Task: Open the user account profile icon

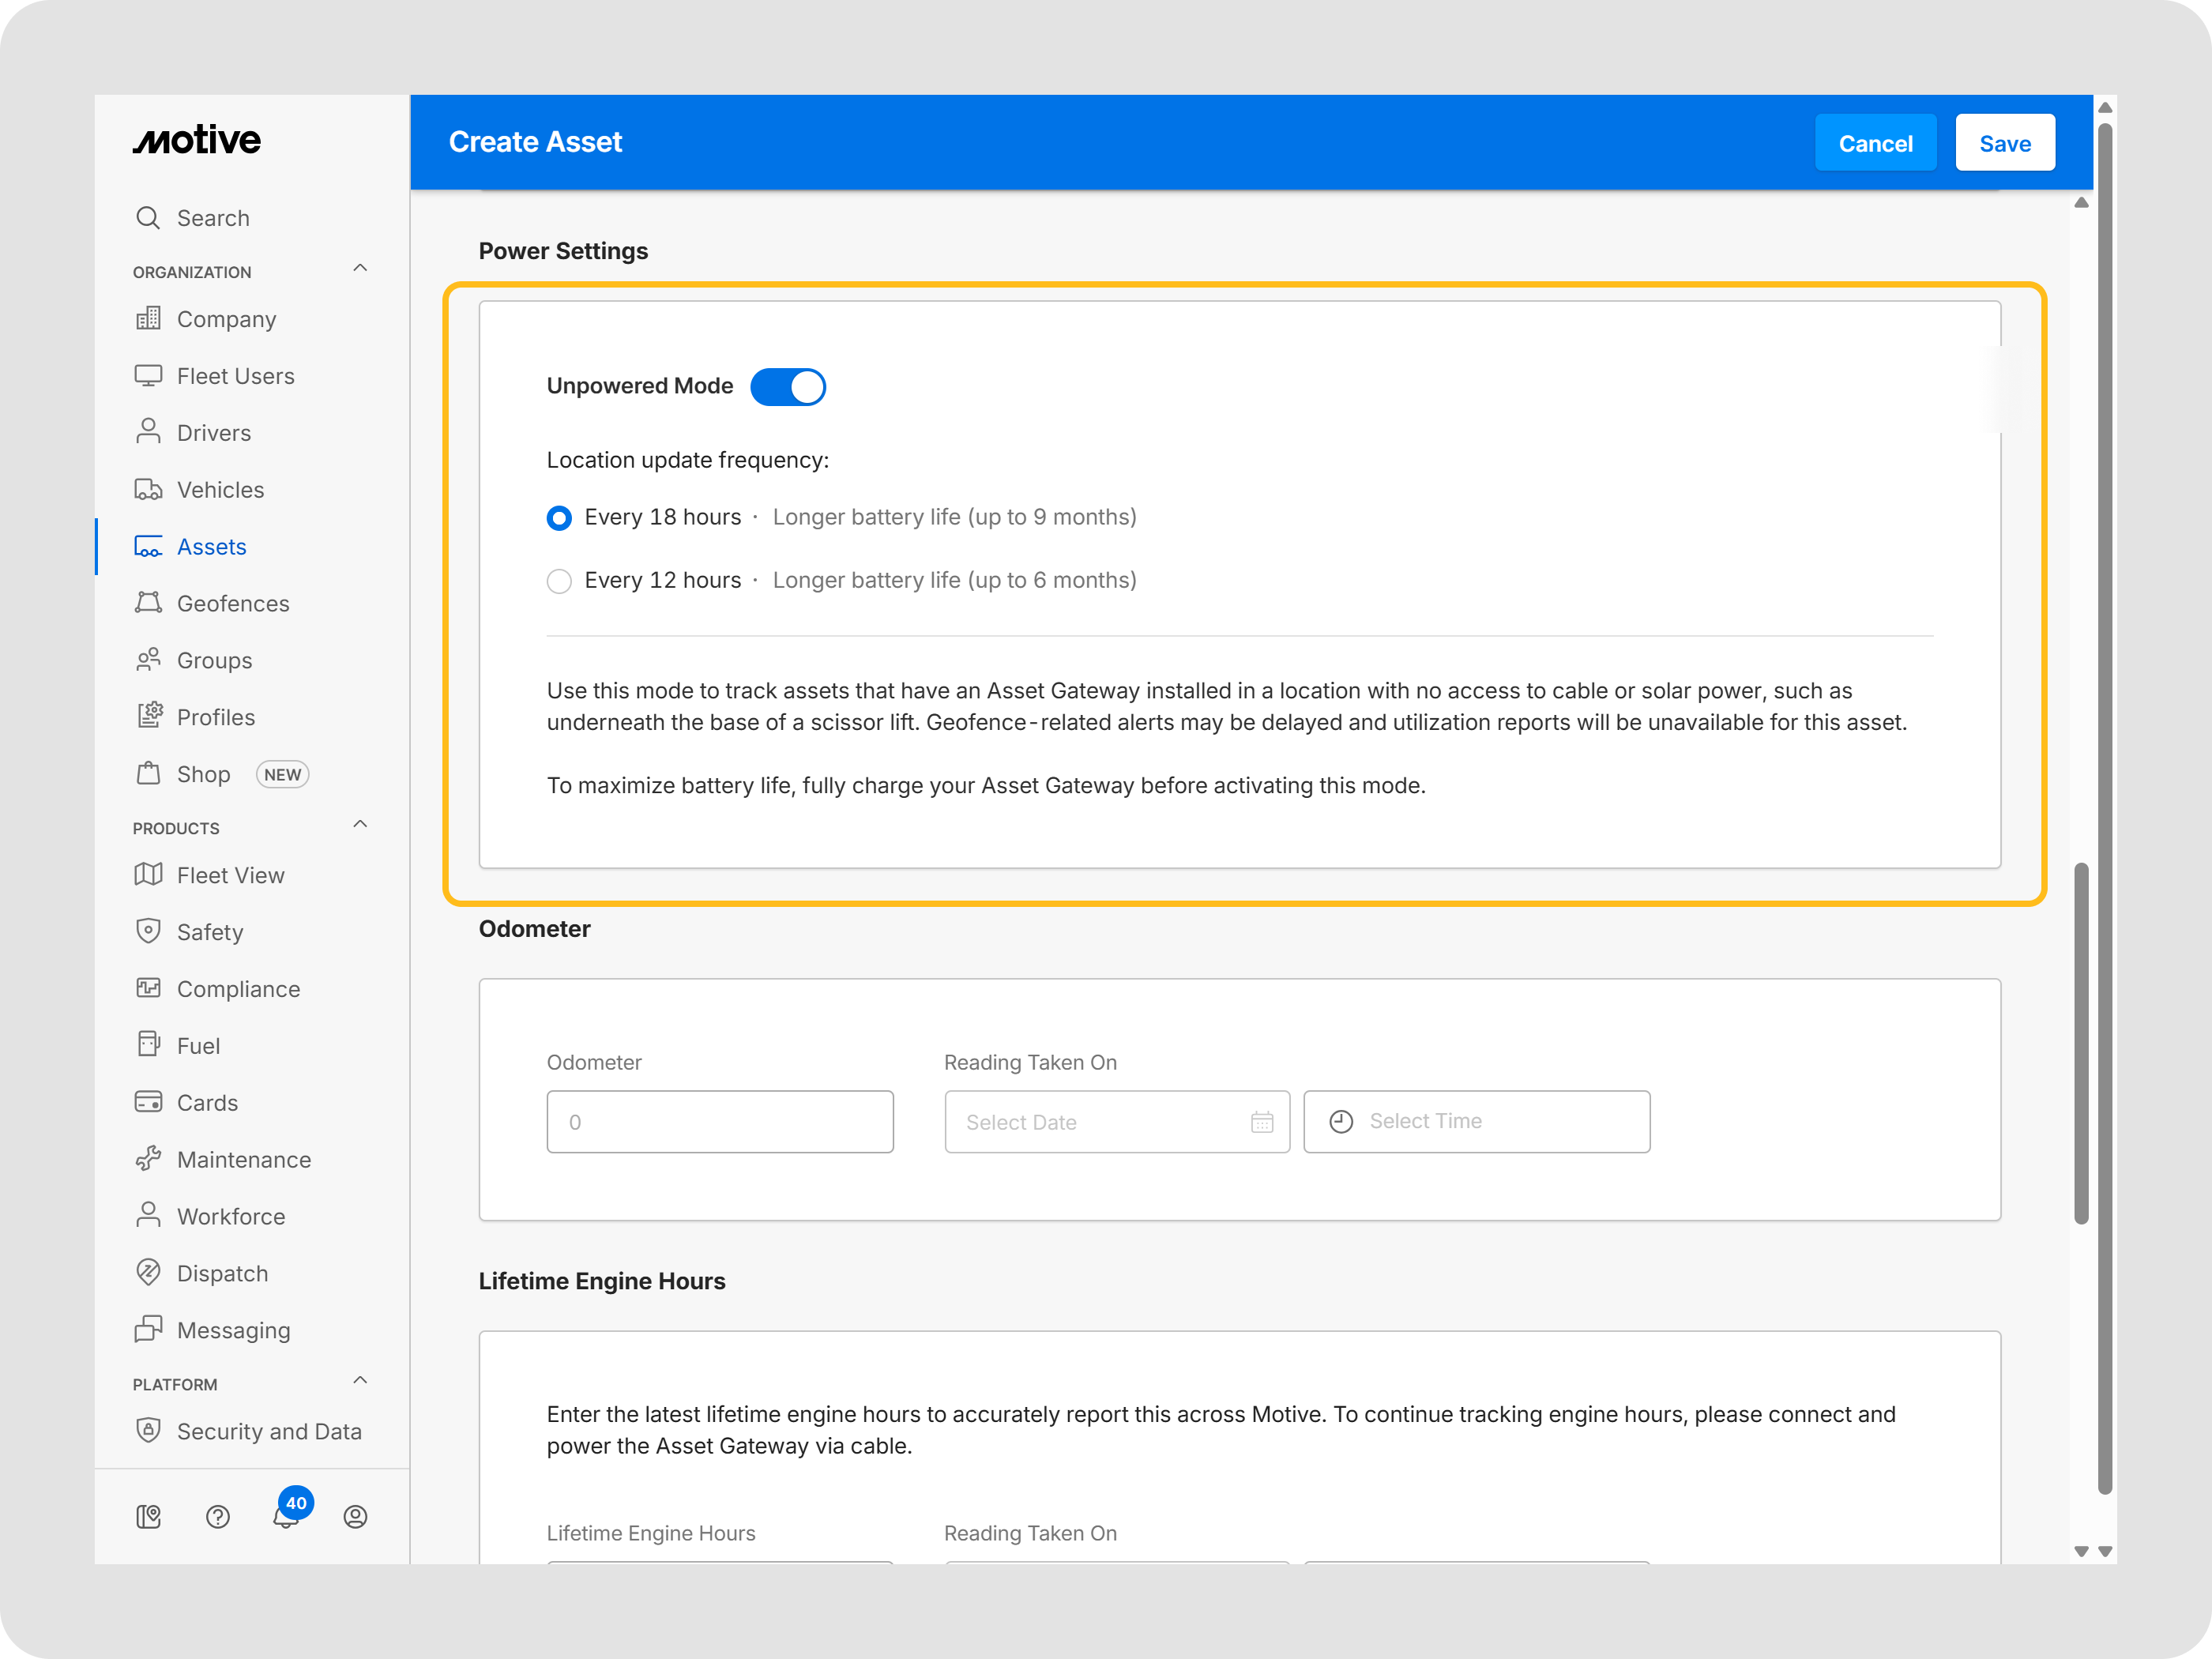Action: point(355,1517)
